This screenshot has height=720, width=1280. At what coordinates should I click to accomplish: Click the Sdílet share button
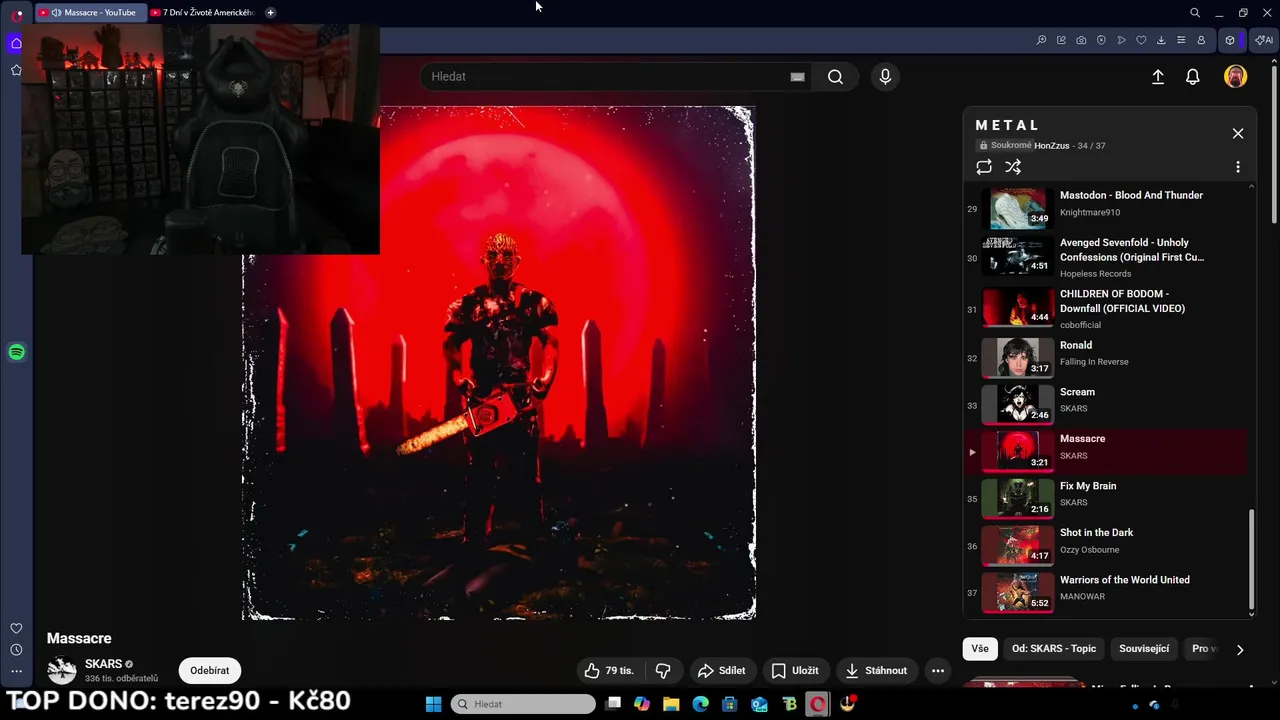pos(722,671)
